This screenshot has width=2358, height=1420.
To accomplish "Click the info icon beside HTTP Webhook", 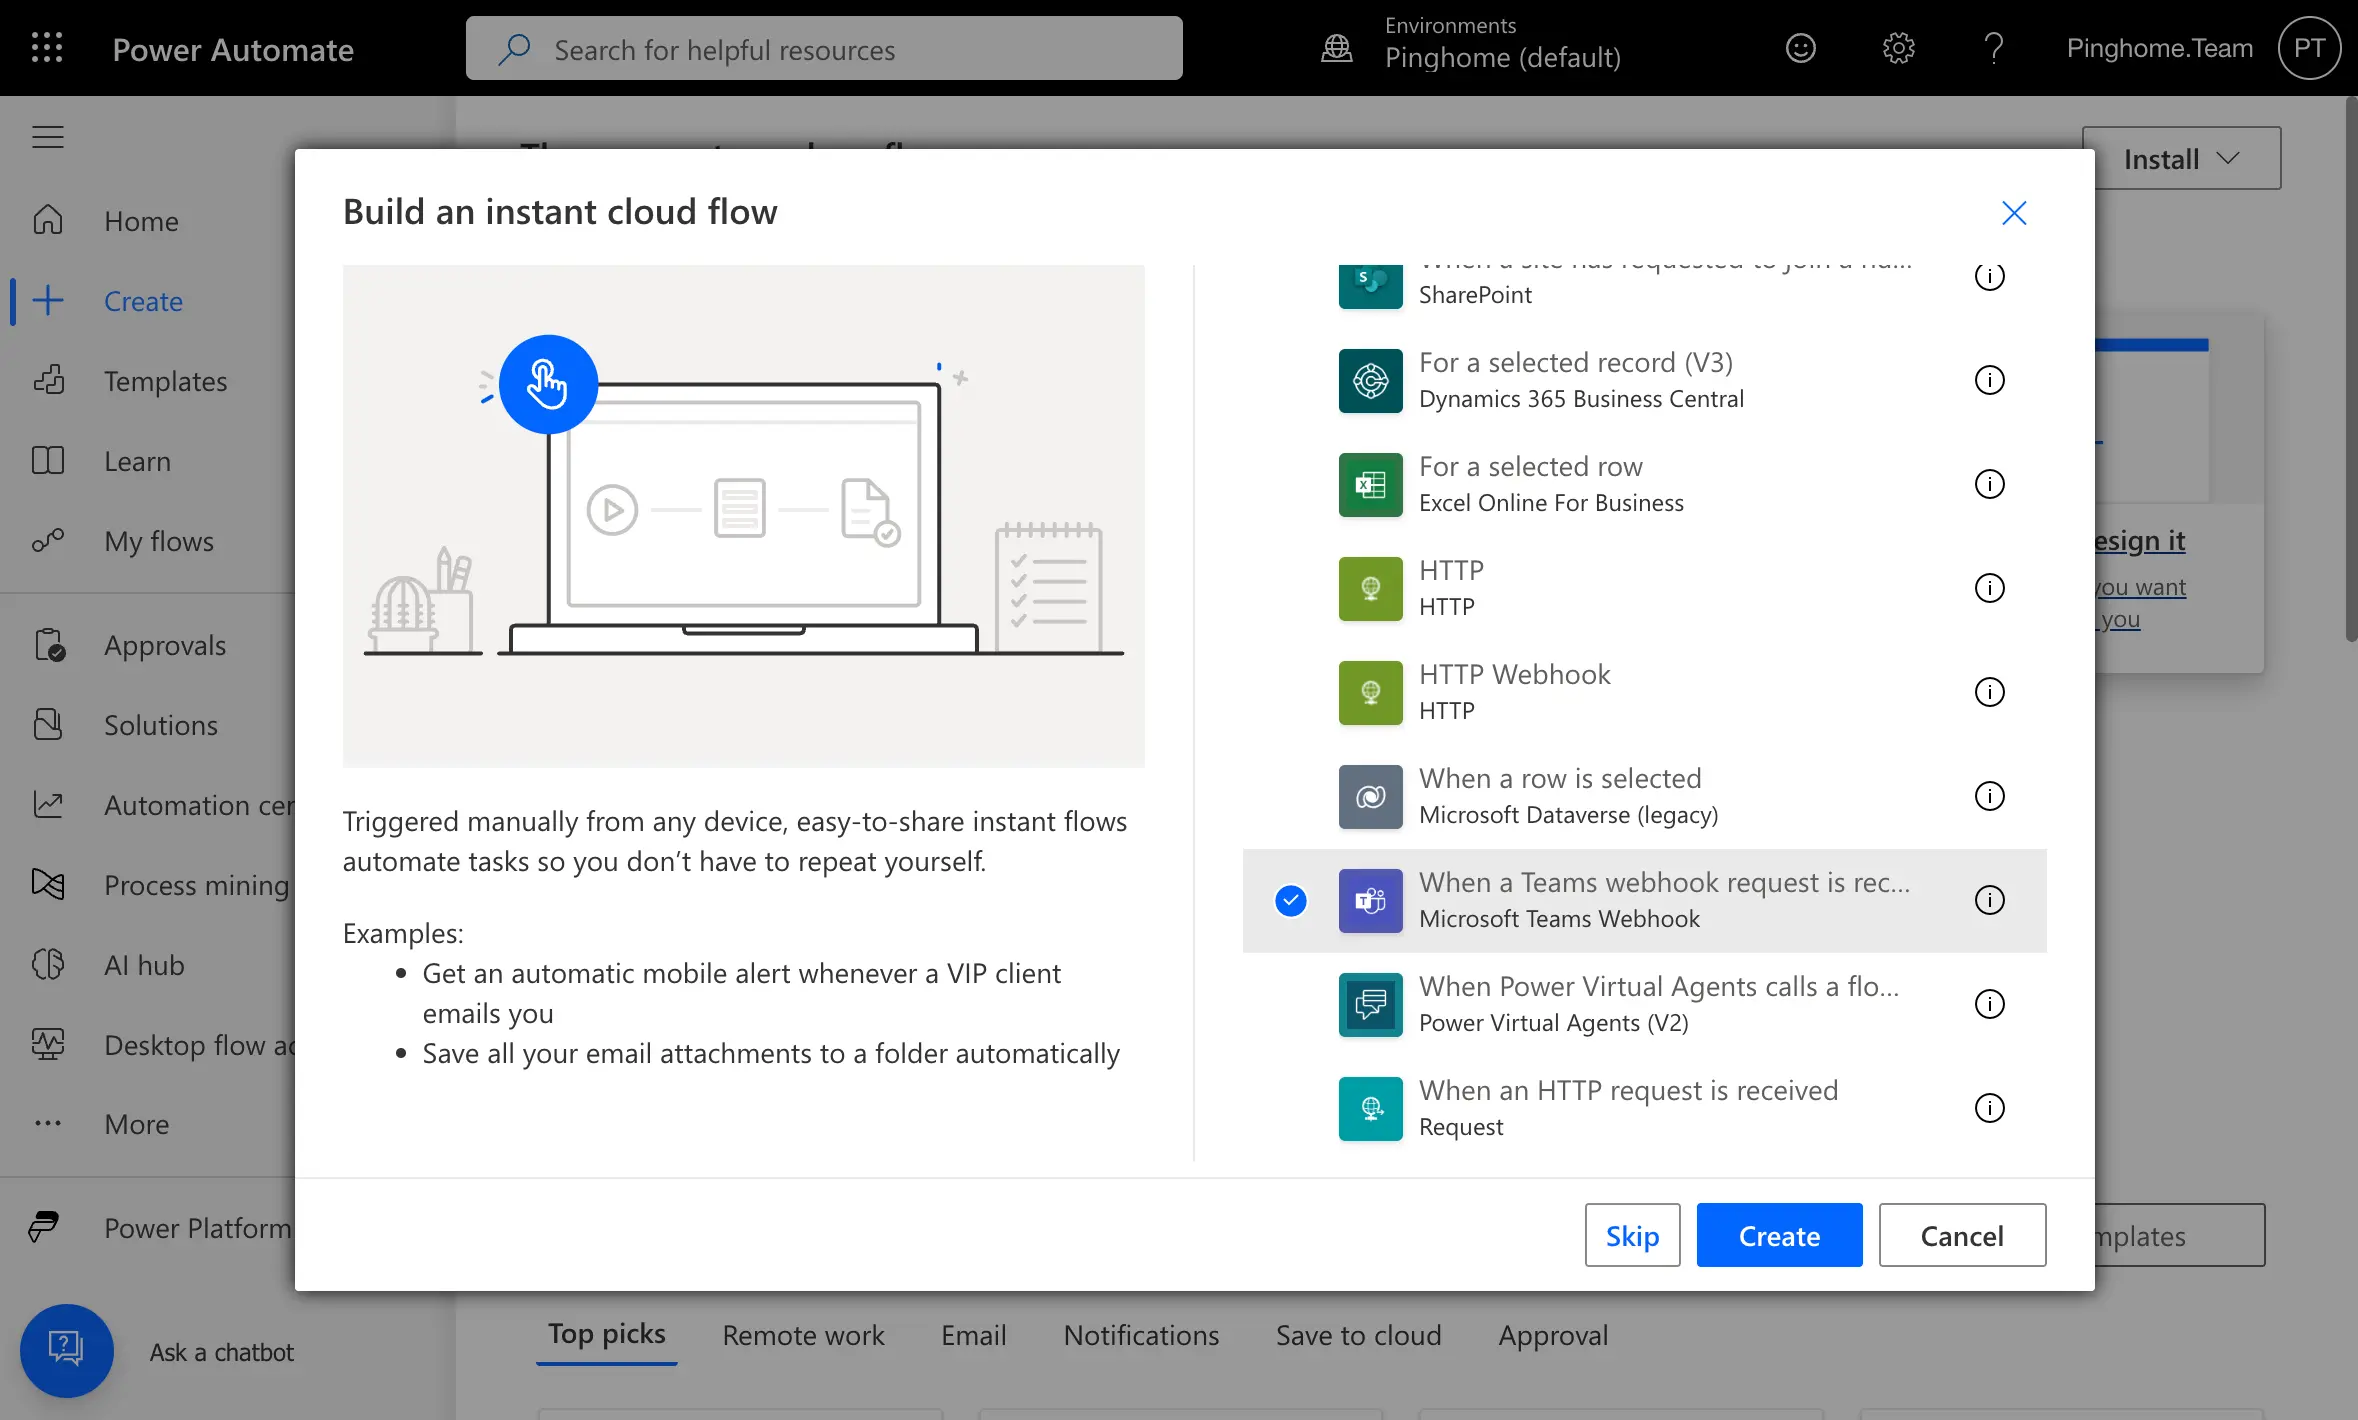I will tap(1989, 692).
